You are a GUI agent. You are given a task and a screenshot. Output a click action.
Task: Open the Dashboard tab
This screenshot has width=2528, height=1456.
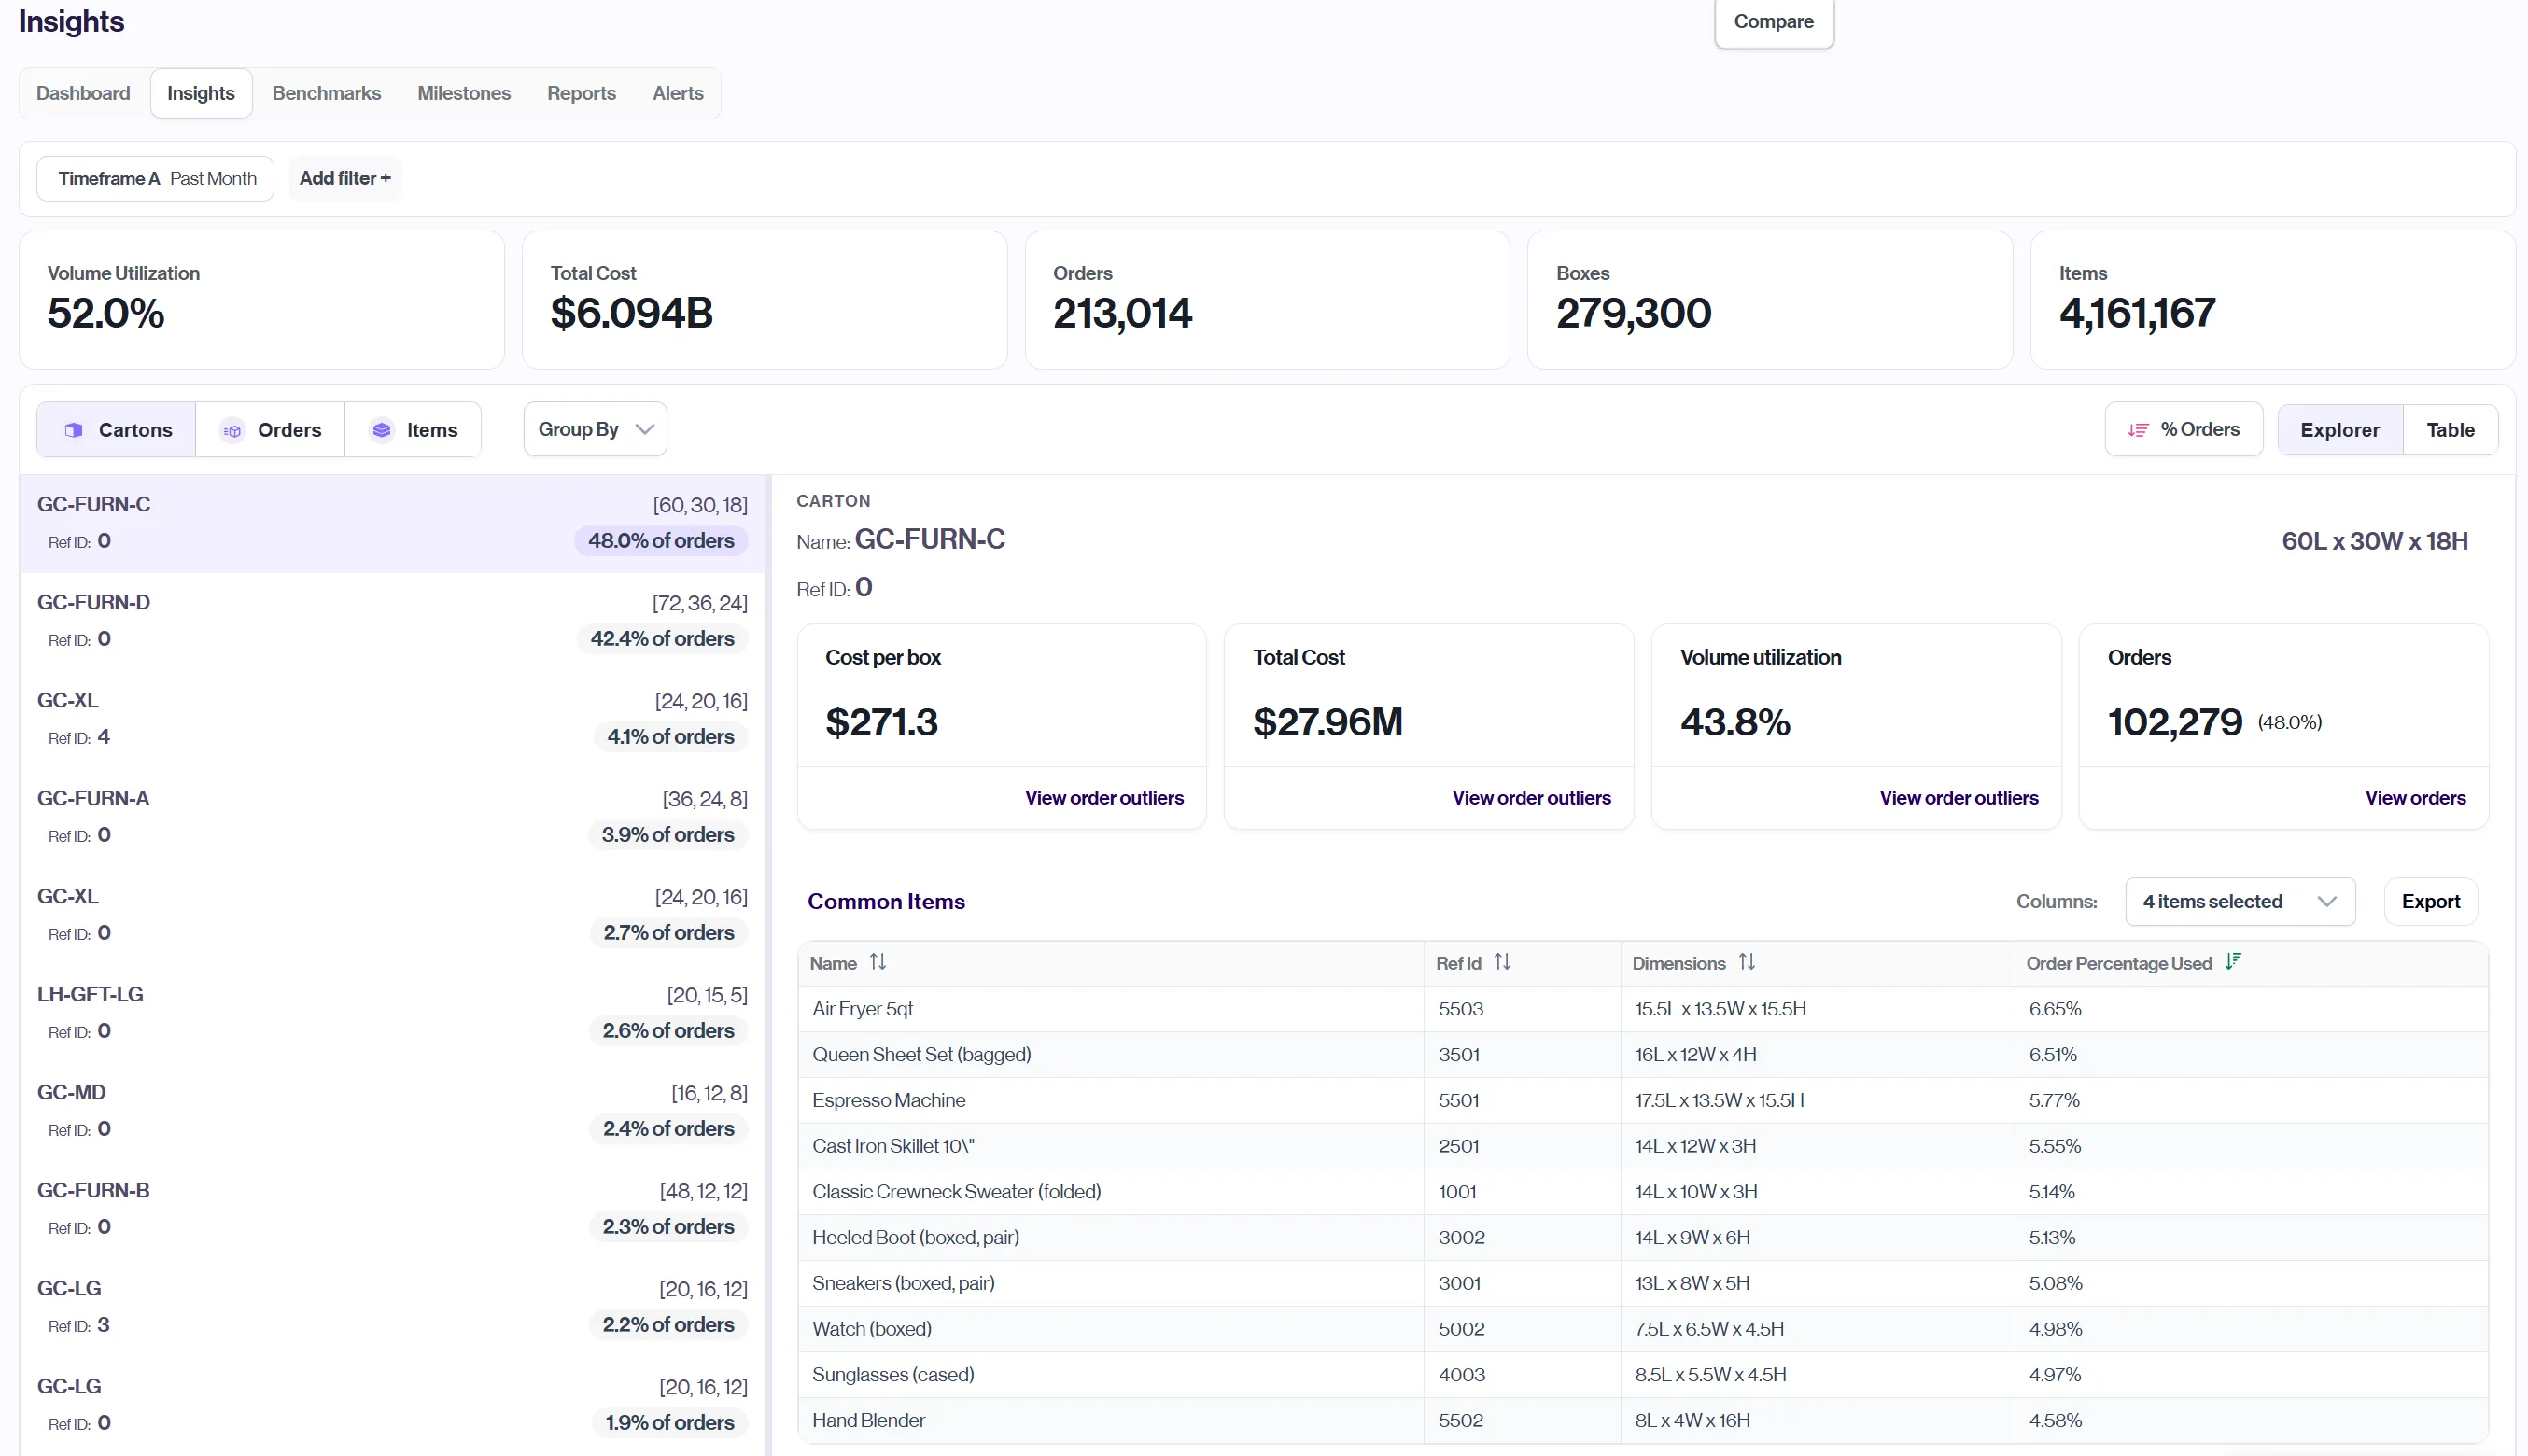(83, 93)
